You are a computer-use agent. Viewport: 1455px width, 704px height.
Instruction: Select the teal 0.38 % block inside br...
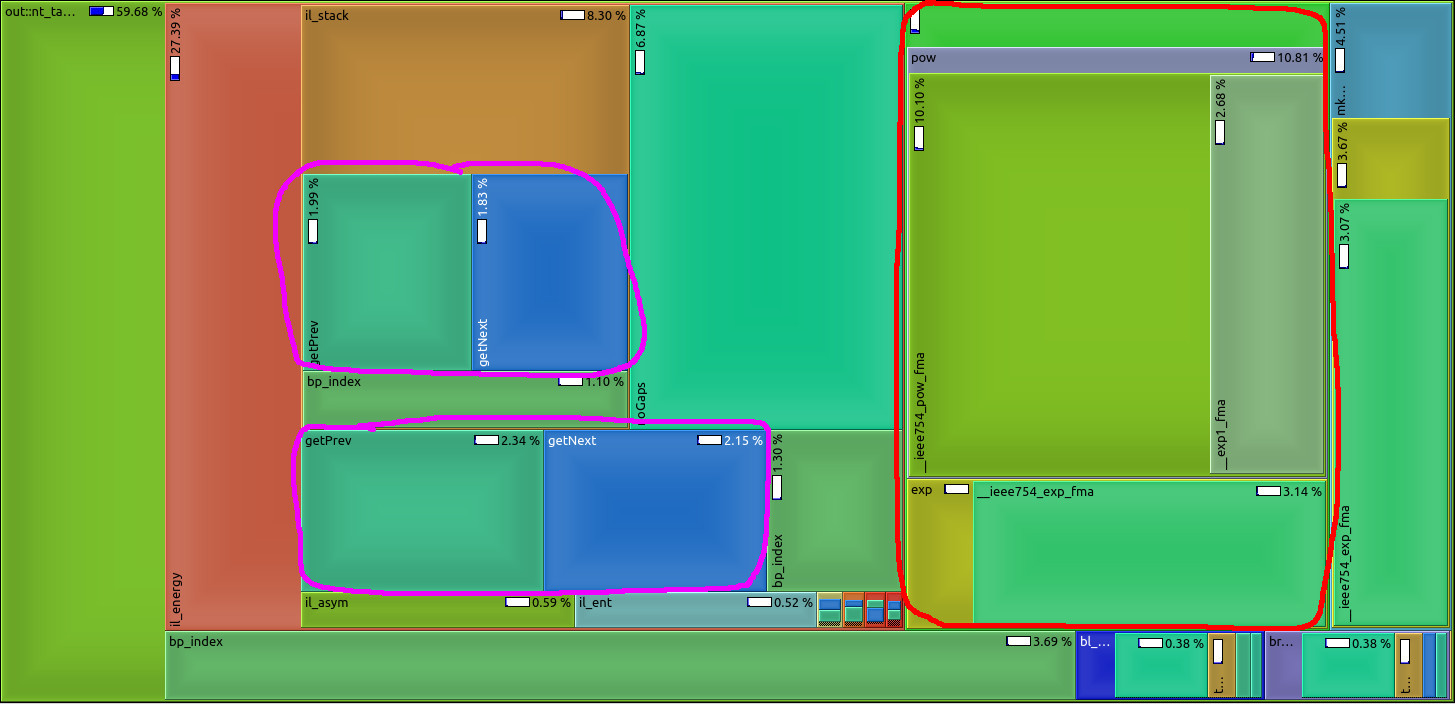[1348, 665]
